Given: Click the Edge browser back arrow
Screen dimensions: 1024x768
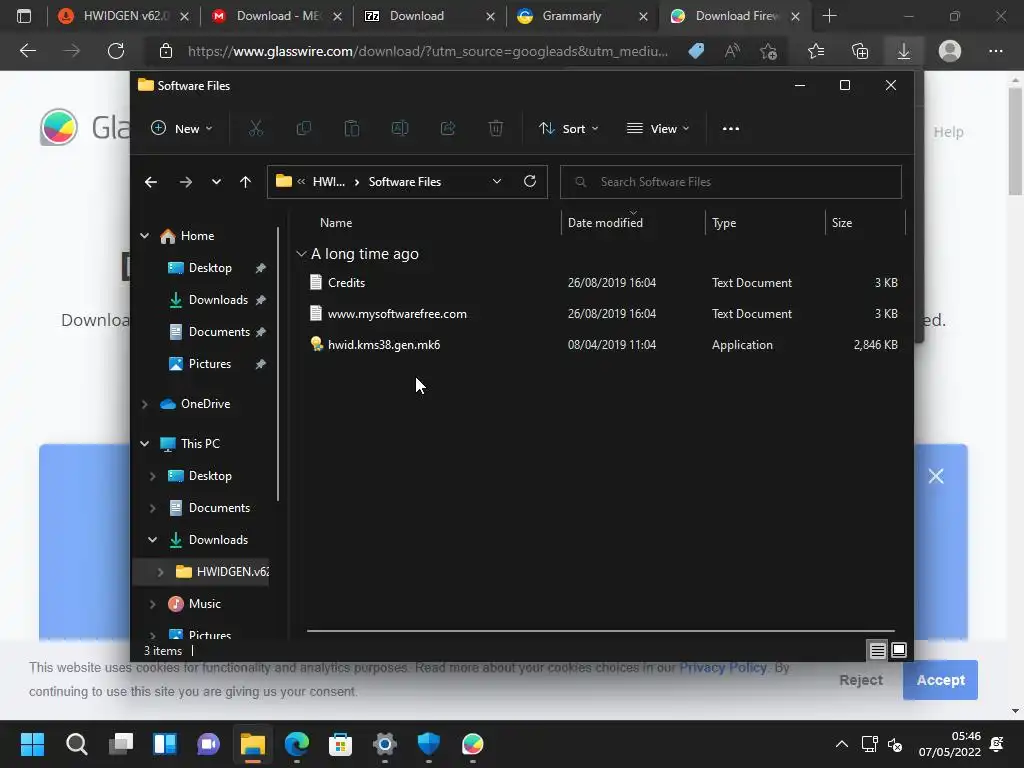Looking at the screenshot, I should (27, 50).
